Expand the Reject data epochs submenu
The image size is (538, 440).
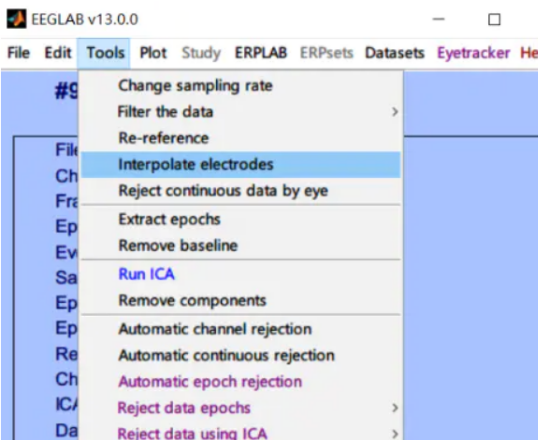[x=241, y=408]
